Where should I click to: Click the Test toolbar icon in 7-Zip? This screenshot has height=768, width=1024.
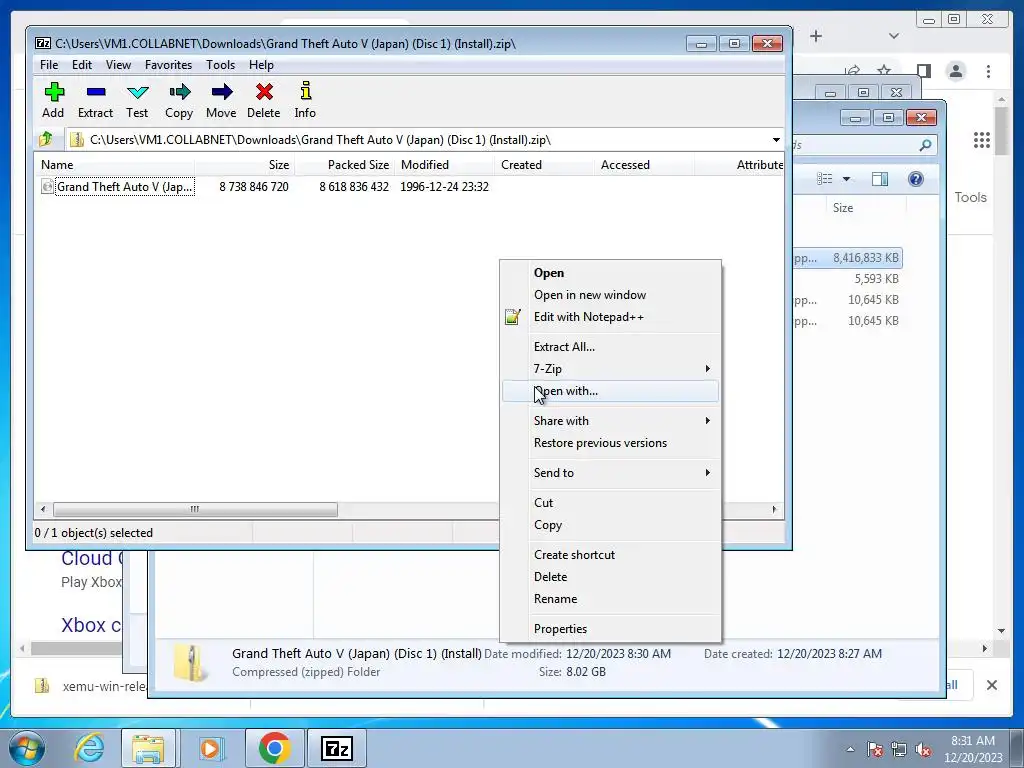137,100
